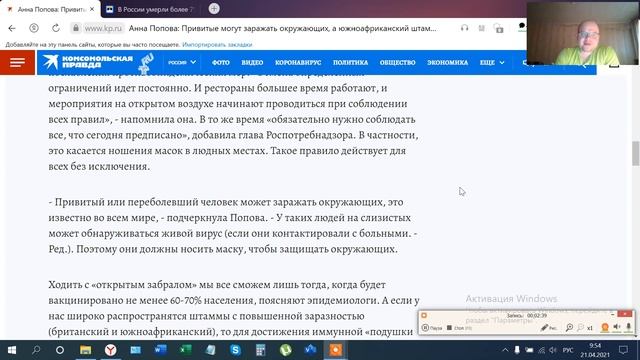This screenshot has height=360, width=640.
Task: Open the clock showing 9:54
Action: [595, 350]
